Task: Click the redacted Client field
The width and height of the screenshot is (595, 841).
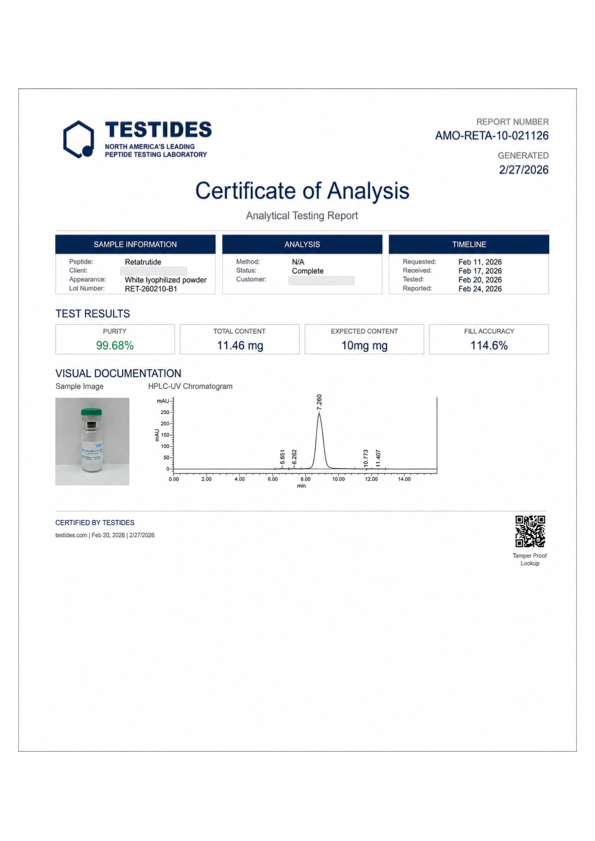Action: 153,271
